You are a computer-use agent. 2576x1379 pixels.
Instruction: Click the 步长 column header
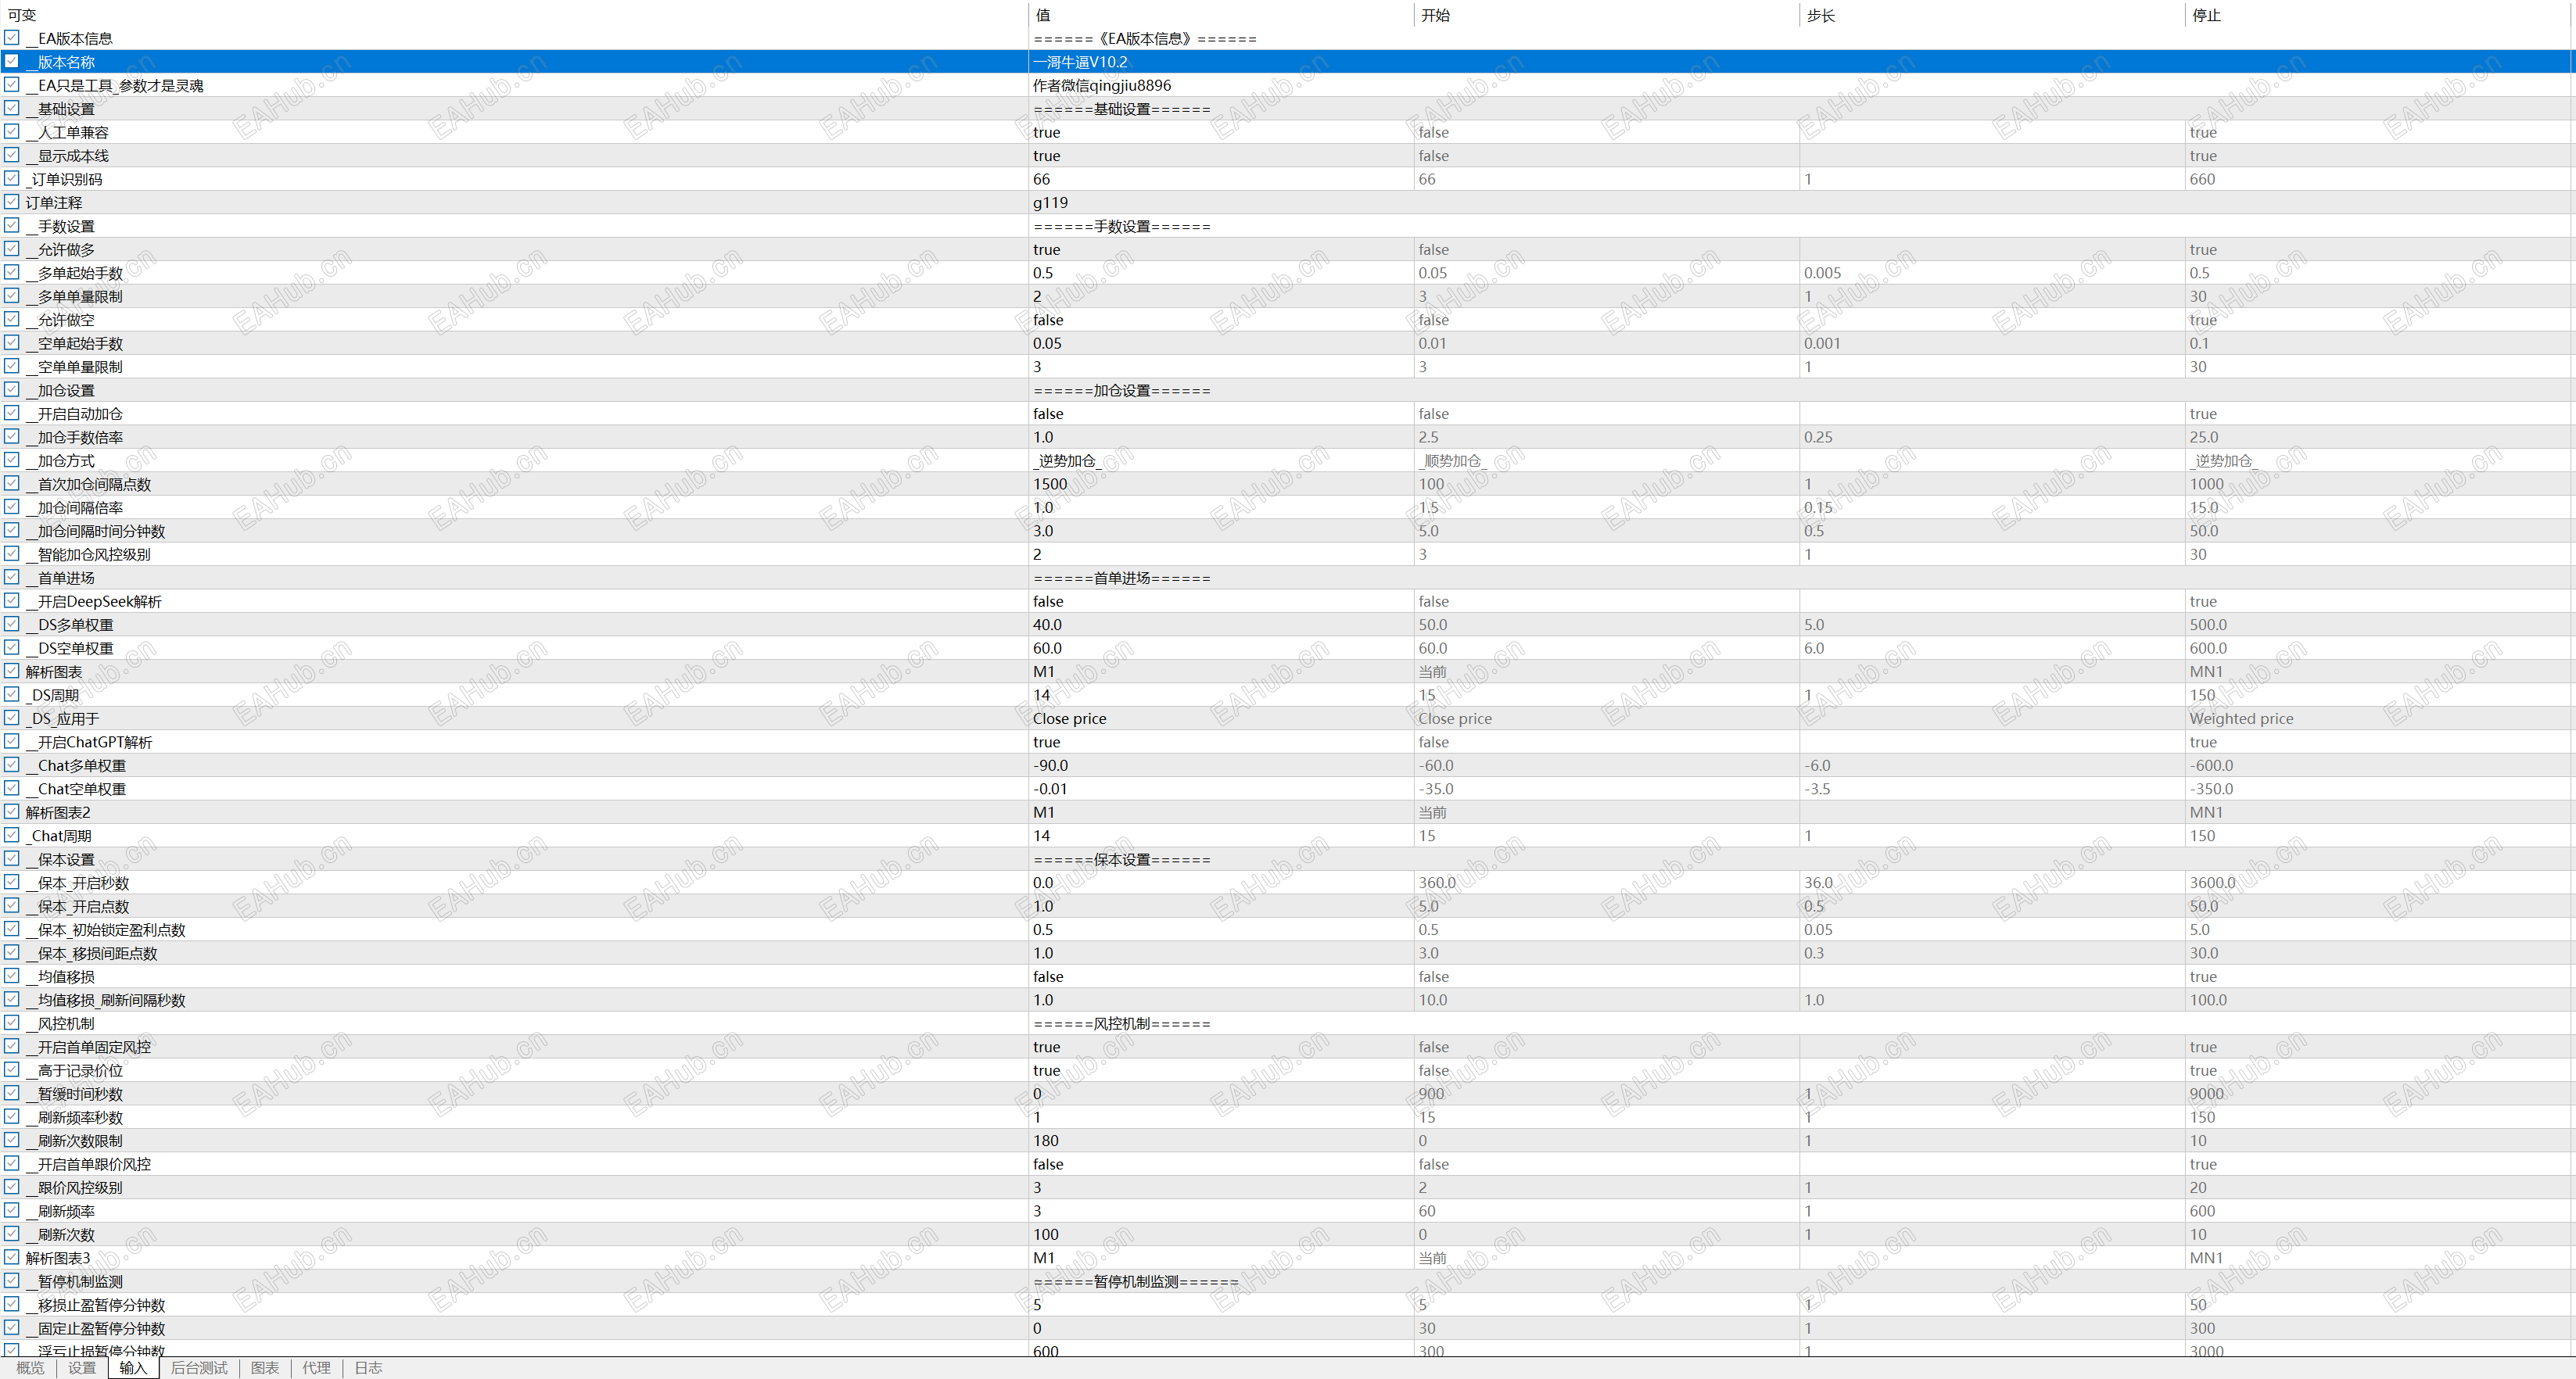tap(1820, 15)
